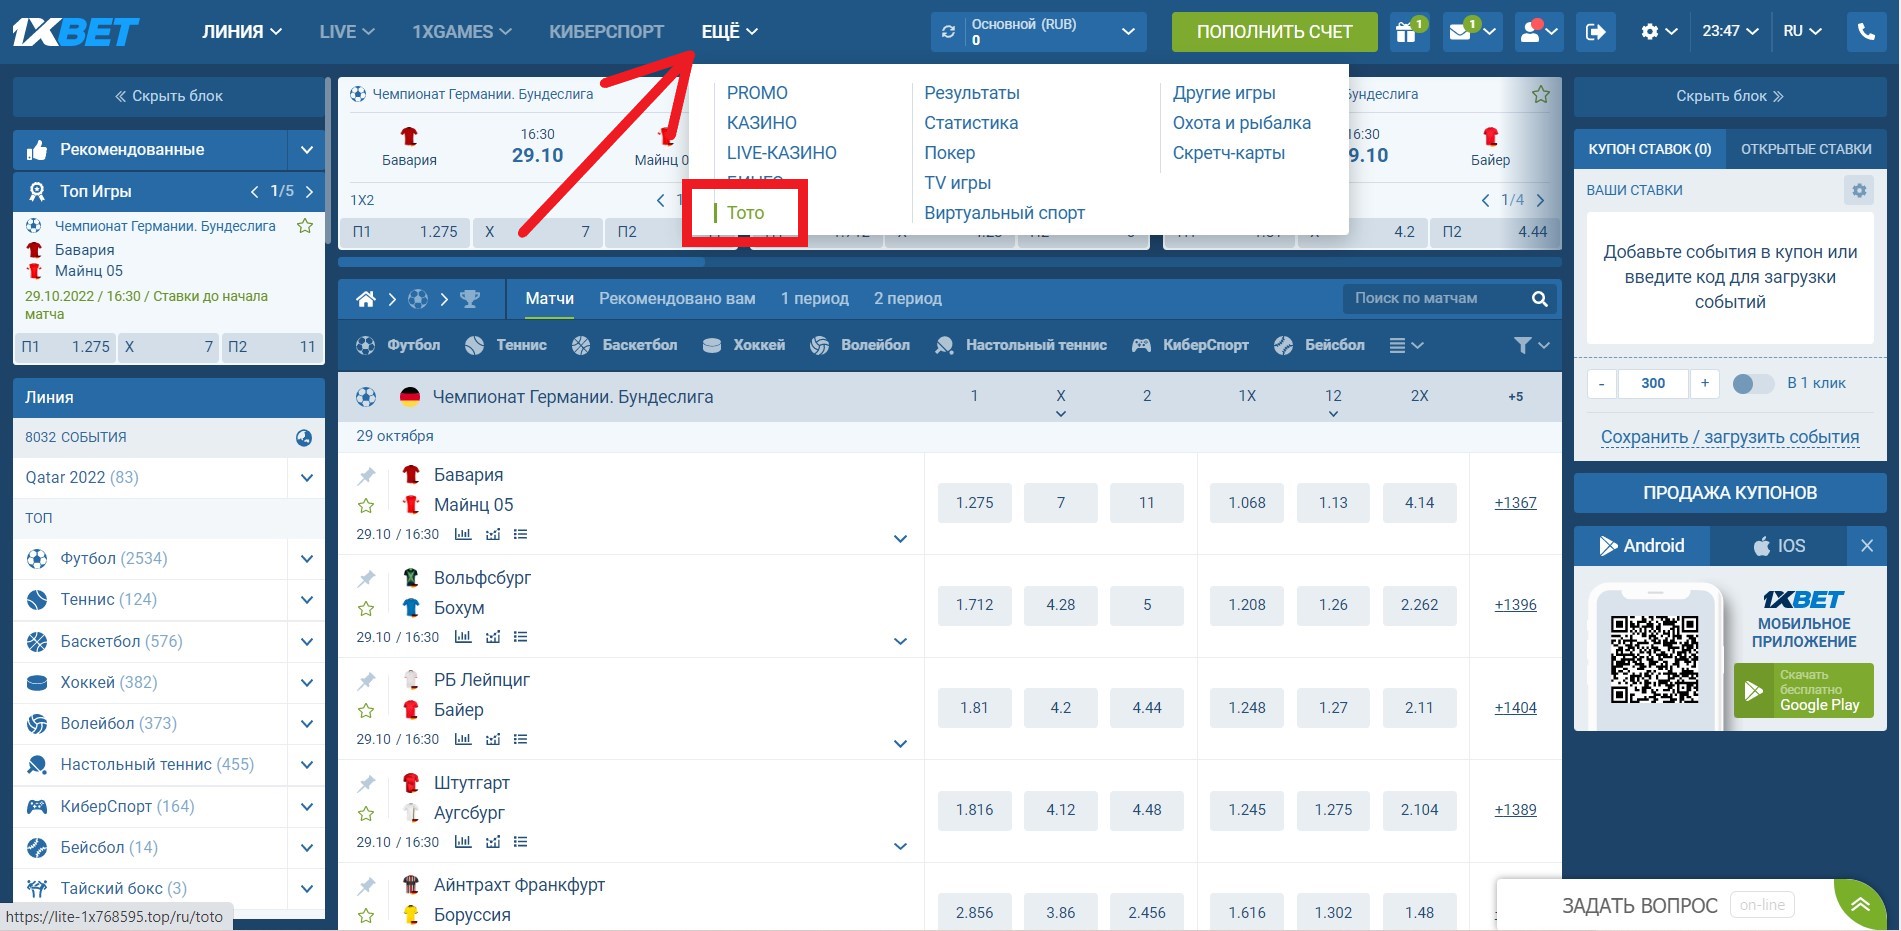Expand Баскетбол (576) in sidebar

[x=307, y=642]
